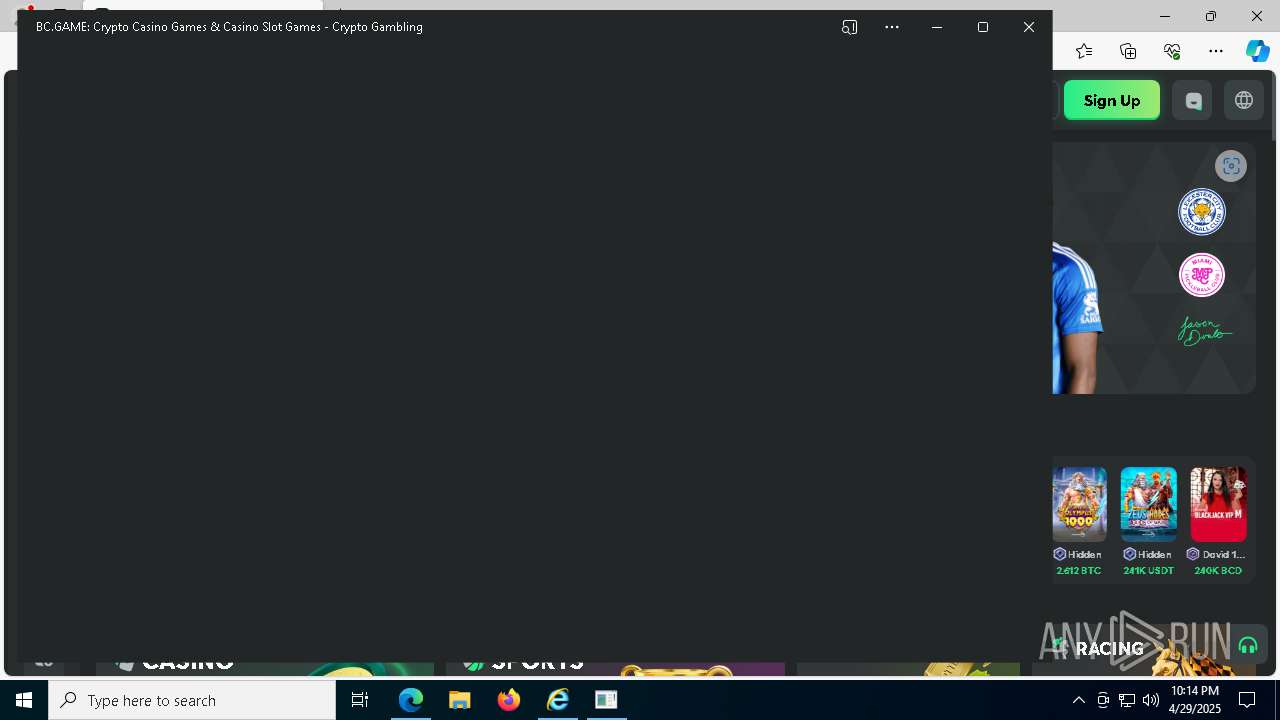The image size is (1280, 720).
Task: Open Internet Explorer from the taskbar
Action: tap(558, 700)
